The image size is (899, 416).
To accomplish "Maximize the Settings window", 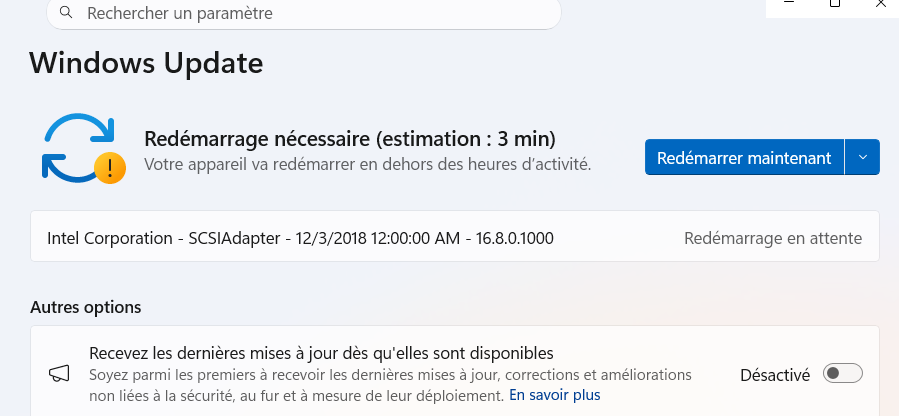I will (835, 5).
